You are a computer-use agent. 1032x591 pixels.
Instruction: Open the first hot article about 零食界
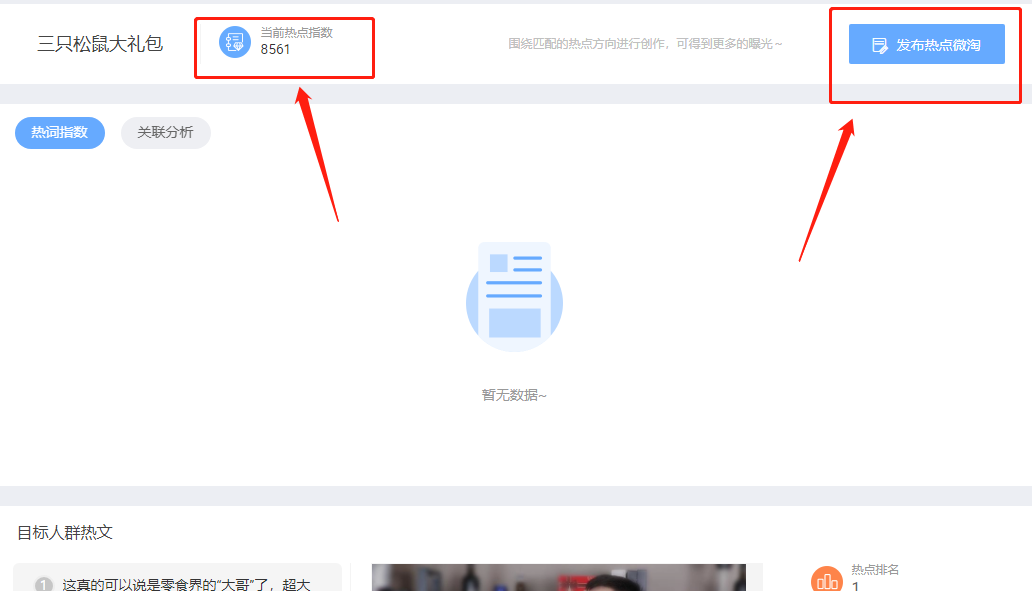click(186, 585)
